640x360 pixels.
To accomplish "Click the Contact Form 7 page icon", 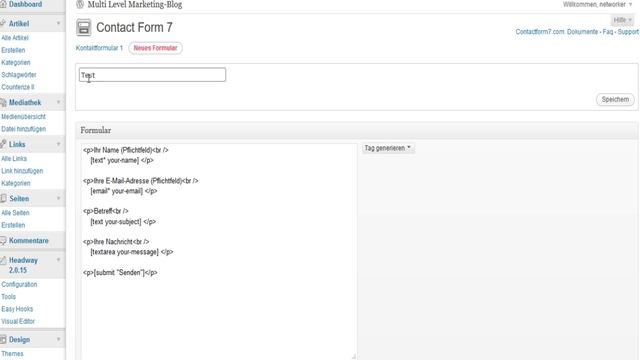I will click(x=84, y=28).
